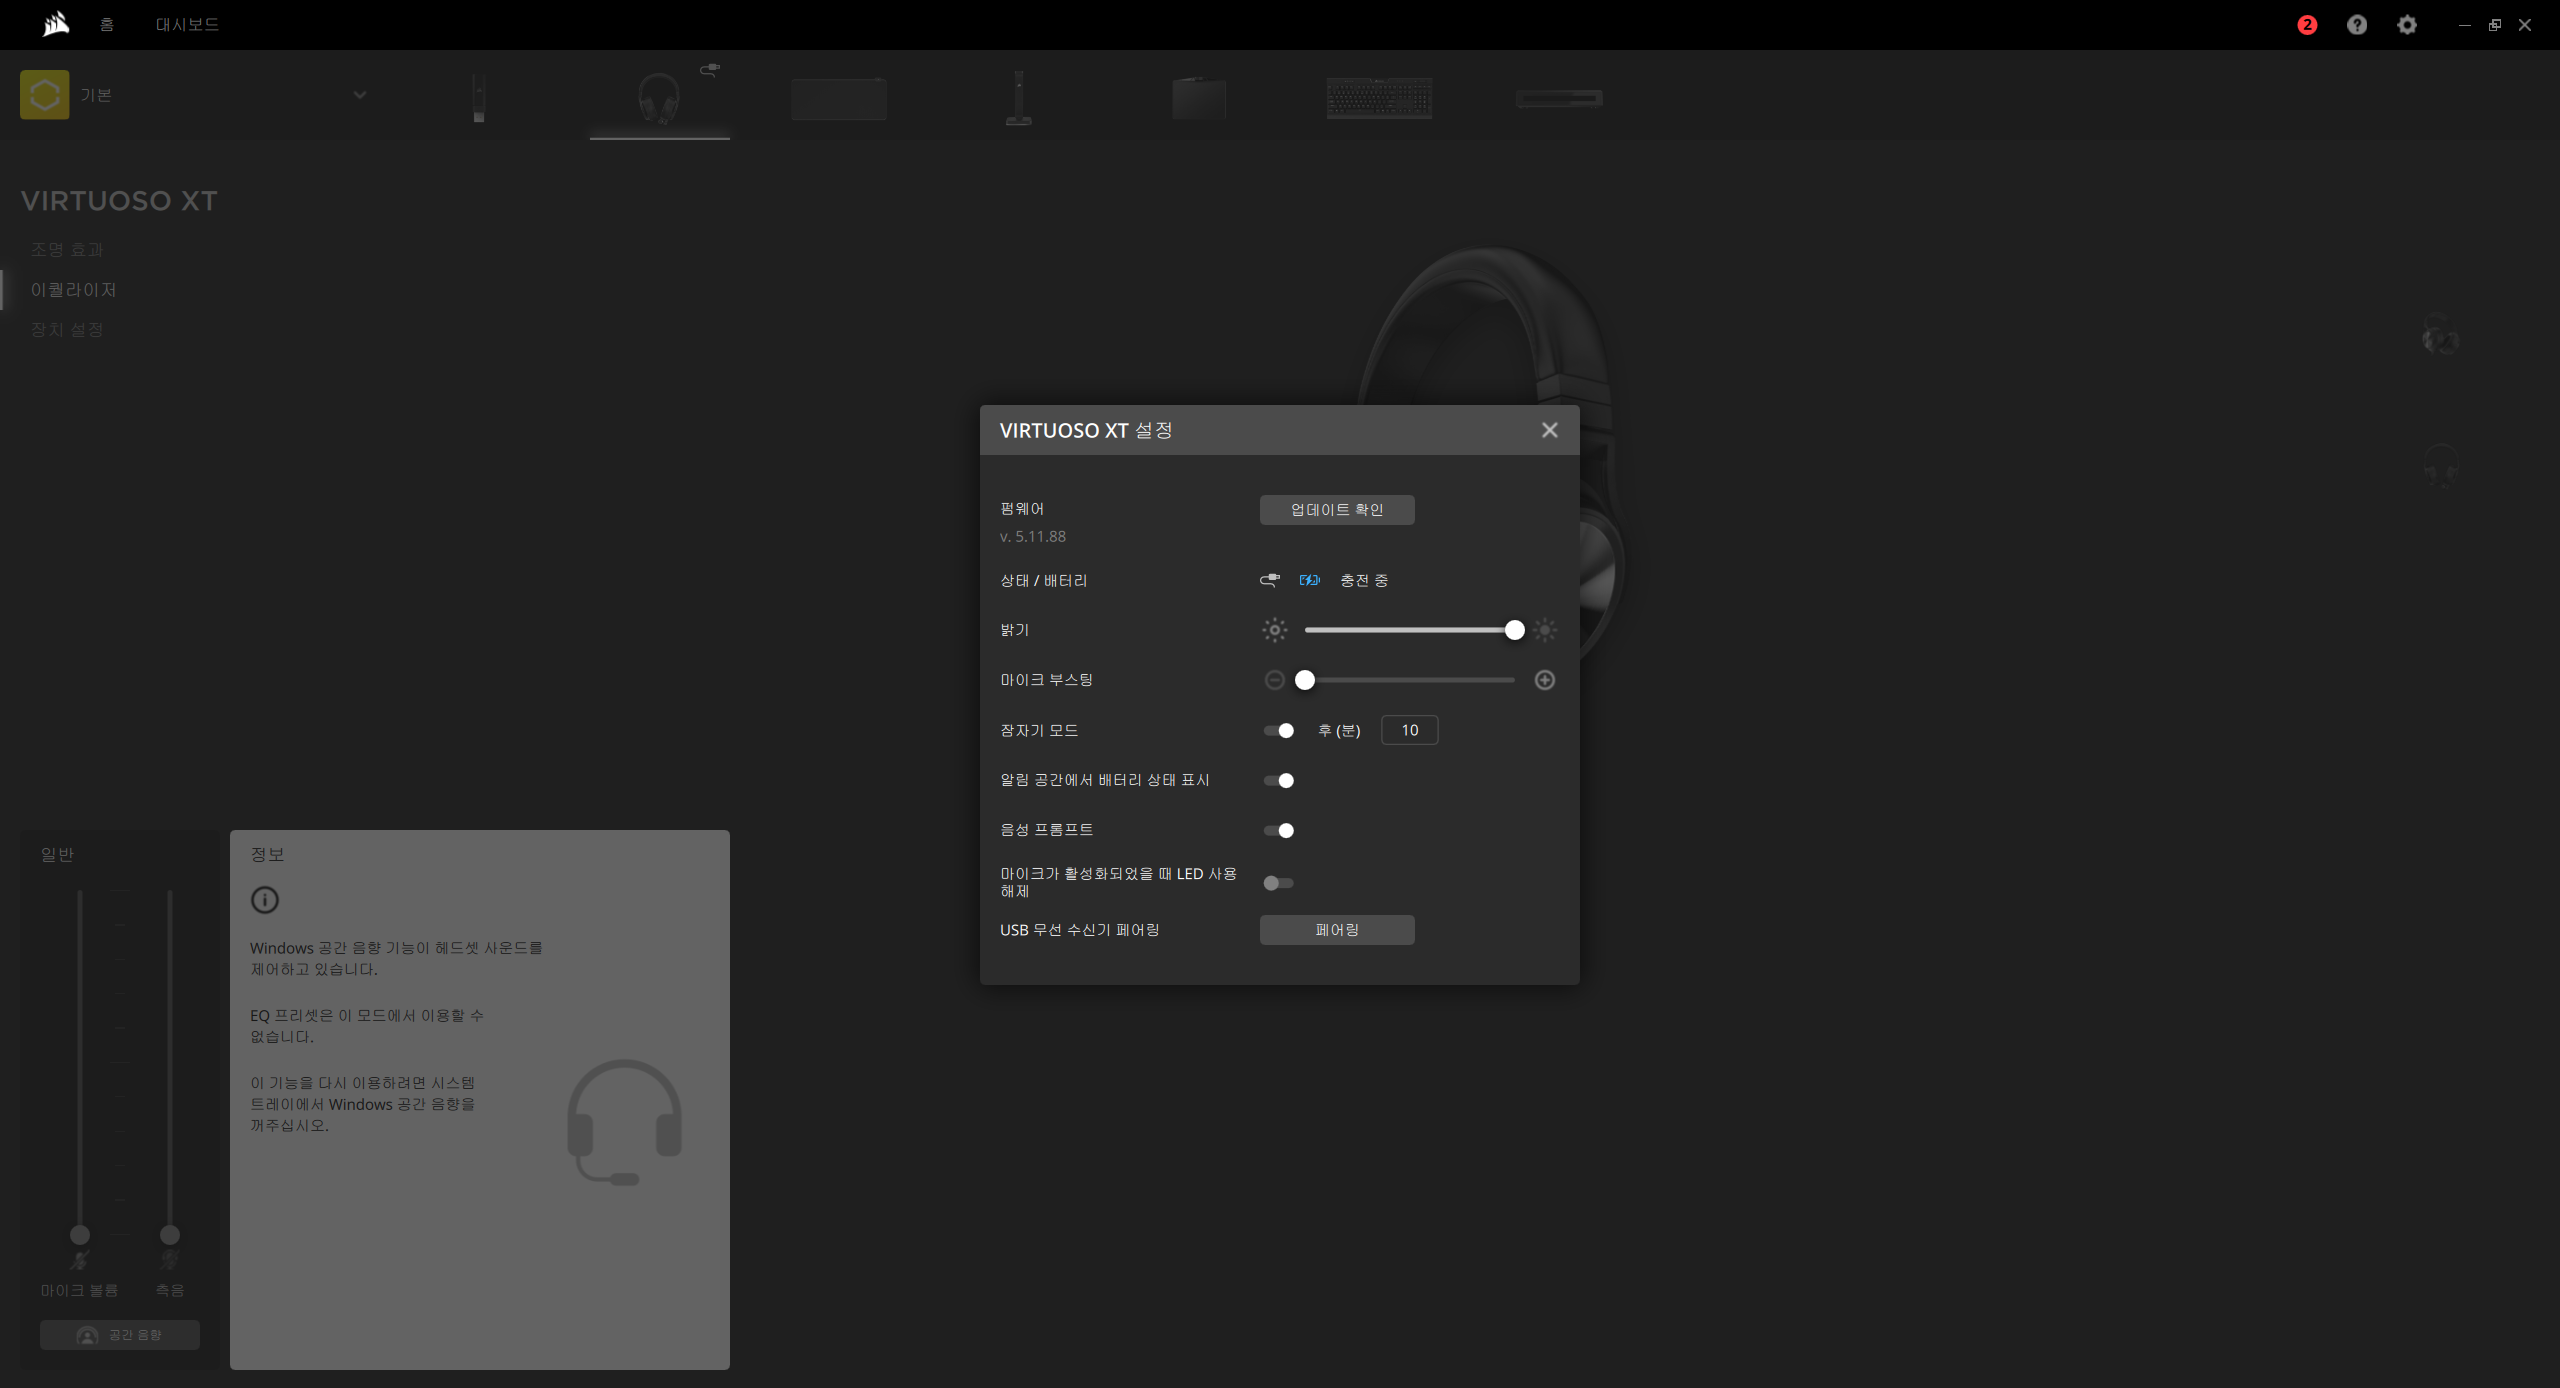The height and width of the screenshot is (1388, 2560).
Task: Toggle 알림 공간에서 배터리 상태 표시 switch
Action: coord(1279,781)
